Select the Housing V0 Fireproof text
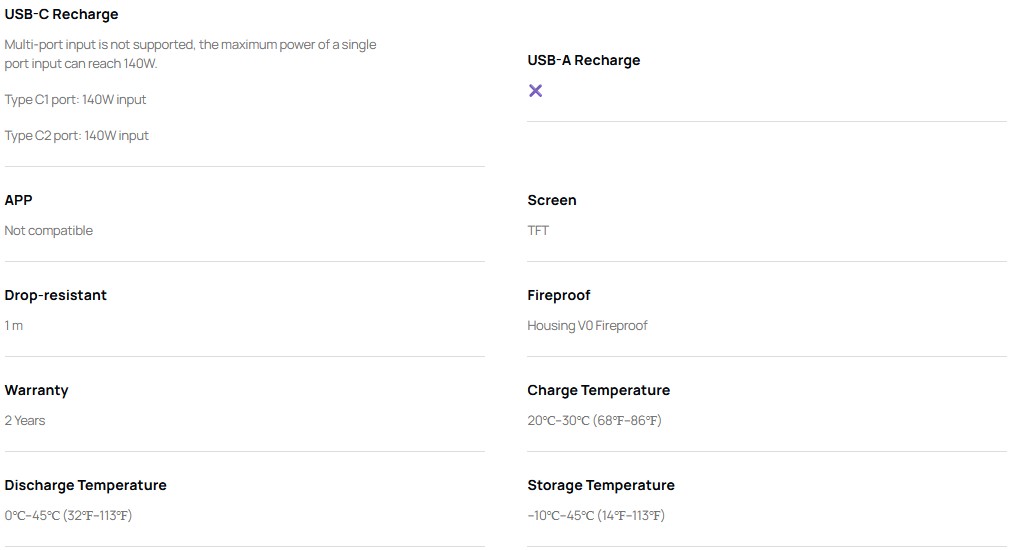Image resolution: width=1012 pixels, height=550 pixels. tap(587, 325)
